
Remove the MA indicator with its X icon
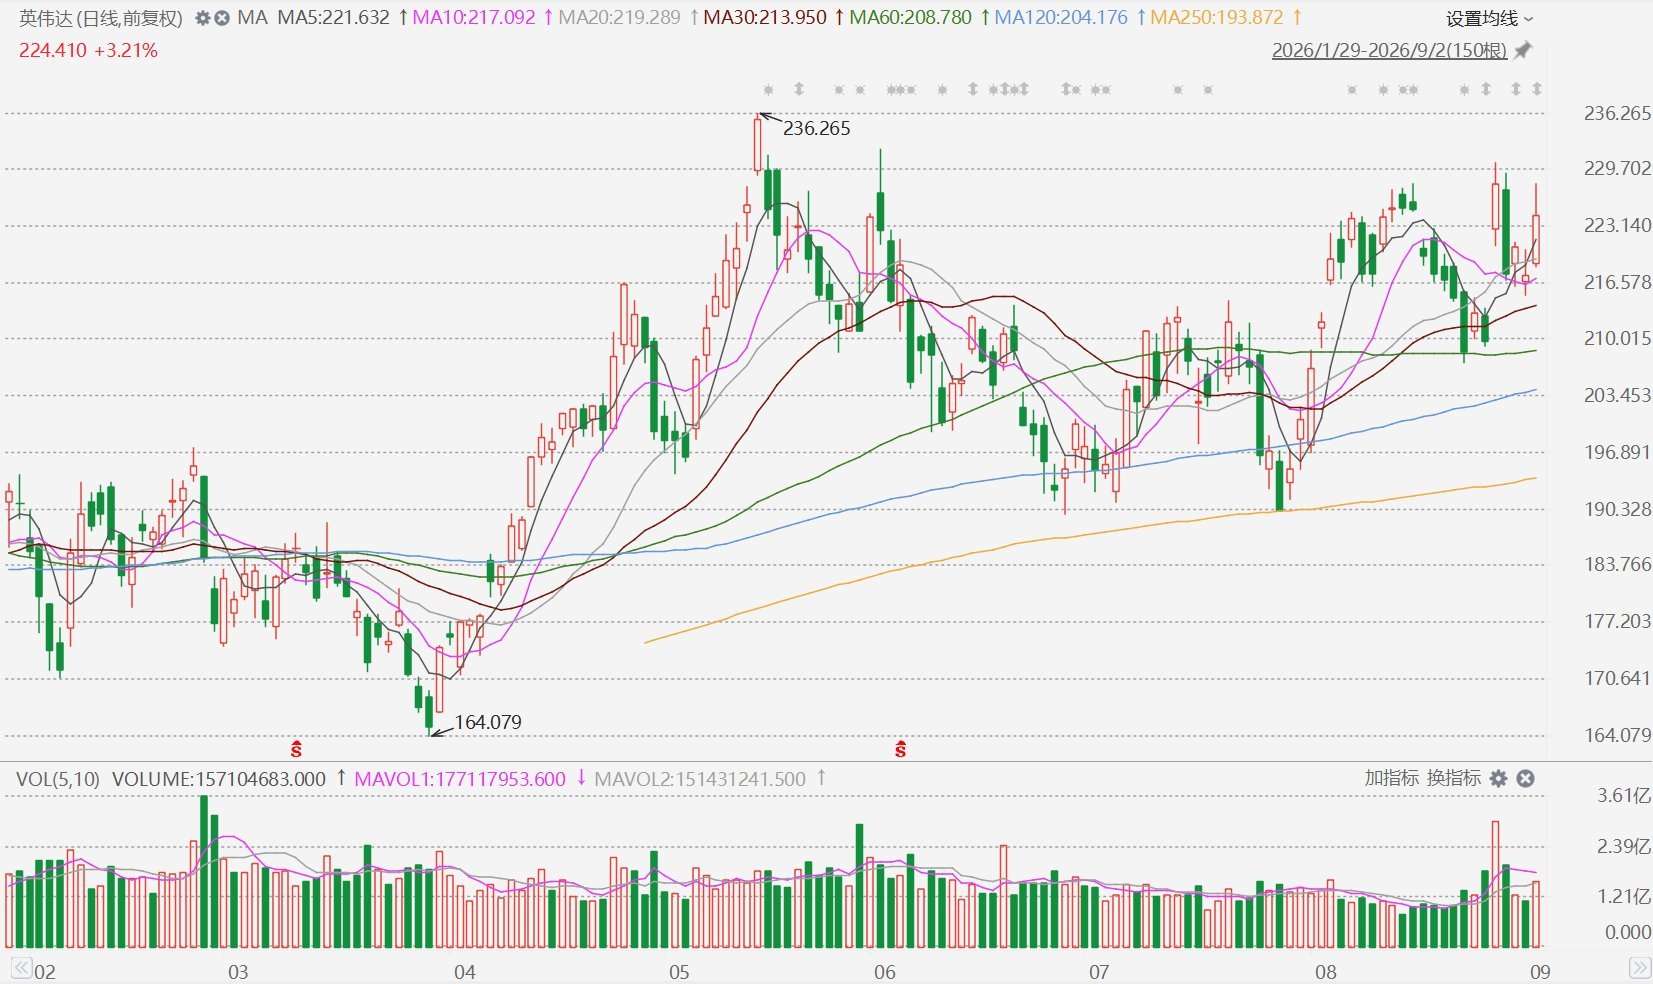click(x=222, y=18)
